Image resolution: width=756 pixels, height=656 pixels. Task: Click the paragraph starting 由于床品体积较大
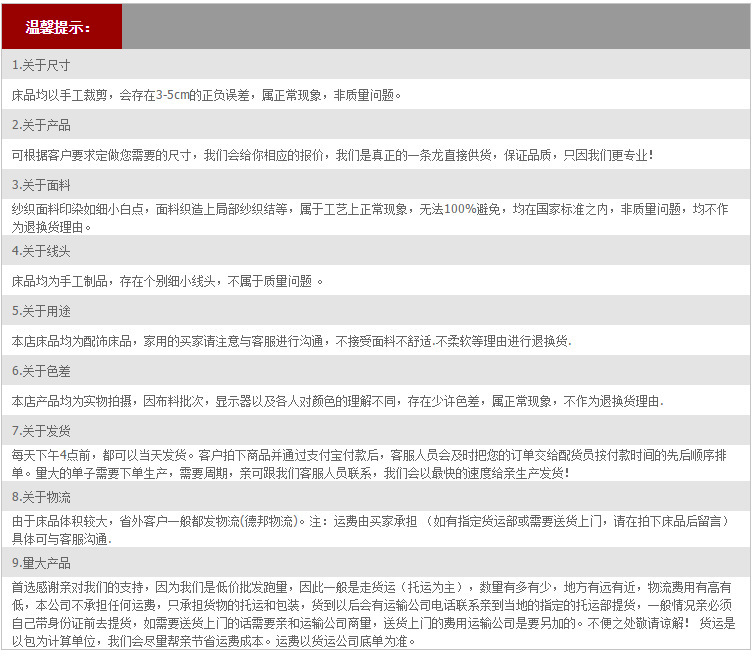pyautogui.click(x=370, y=530)
